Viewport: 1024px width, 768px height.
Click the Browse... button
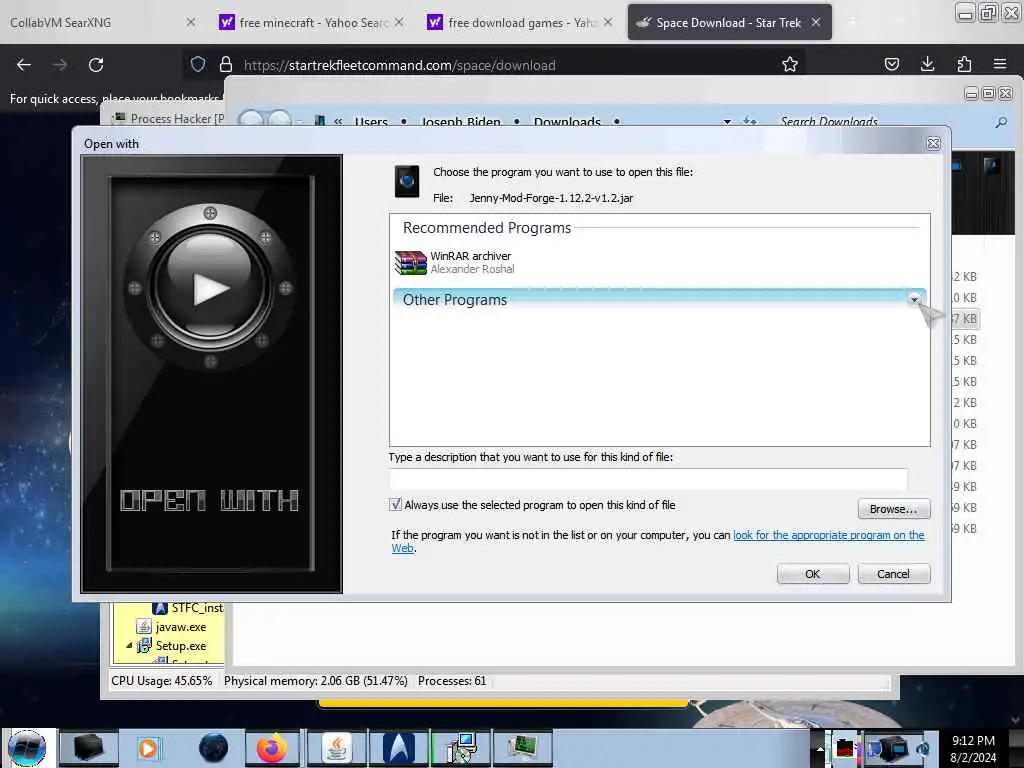click(893, 509)
